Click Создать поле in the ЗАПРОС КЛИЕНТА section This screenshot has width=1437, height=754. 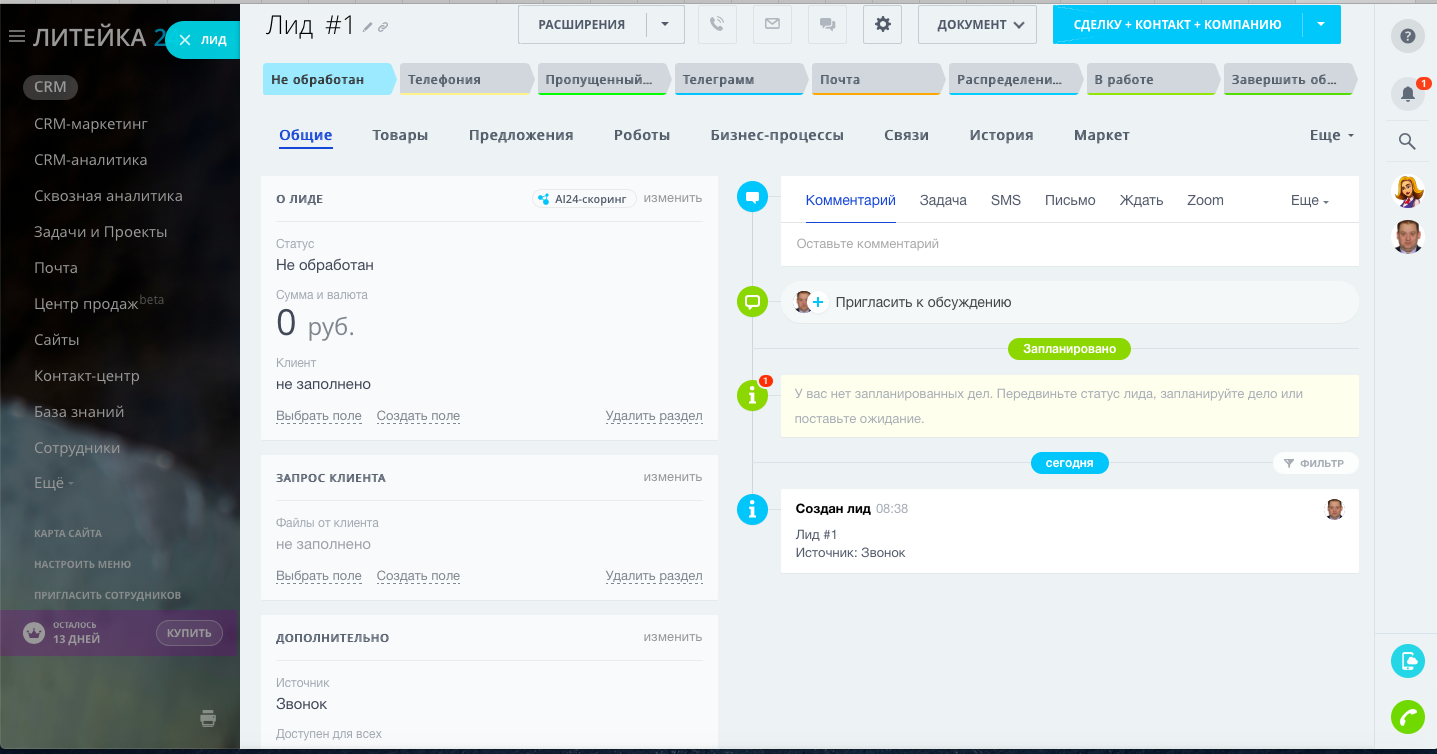pyautogui.click(x=418, y=576)
